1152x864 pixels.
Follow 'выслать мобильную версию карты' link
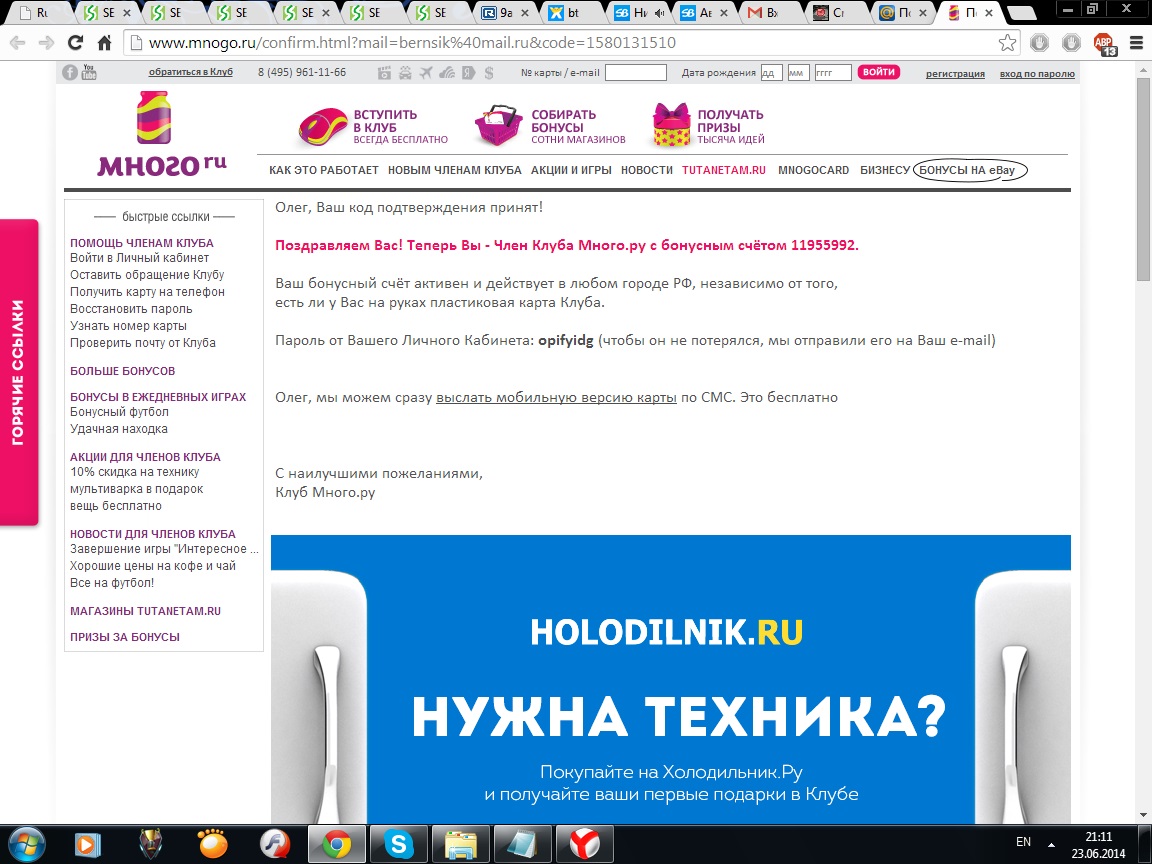[556, 397]
